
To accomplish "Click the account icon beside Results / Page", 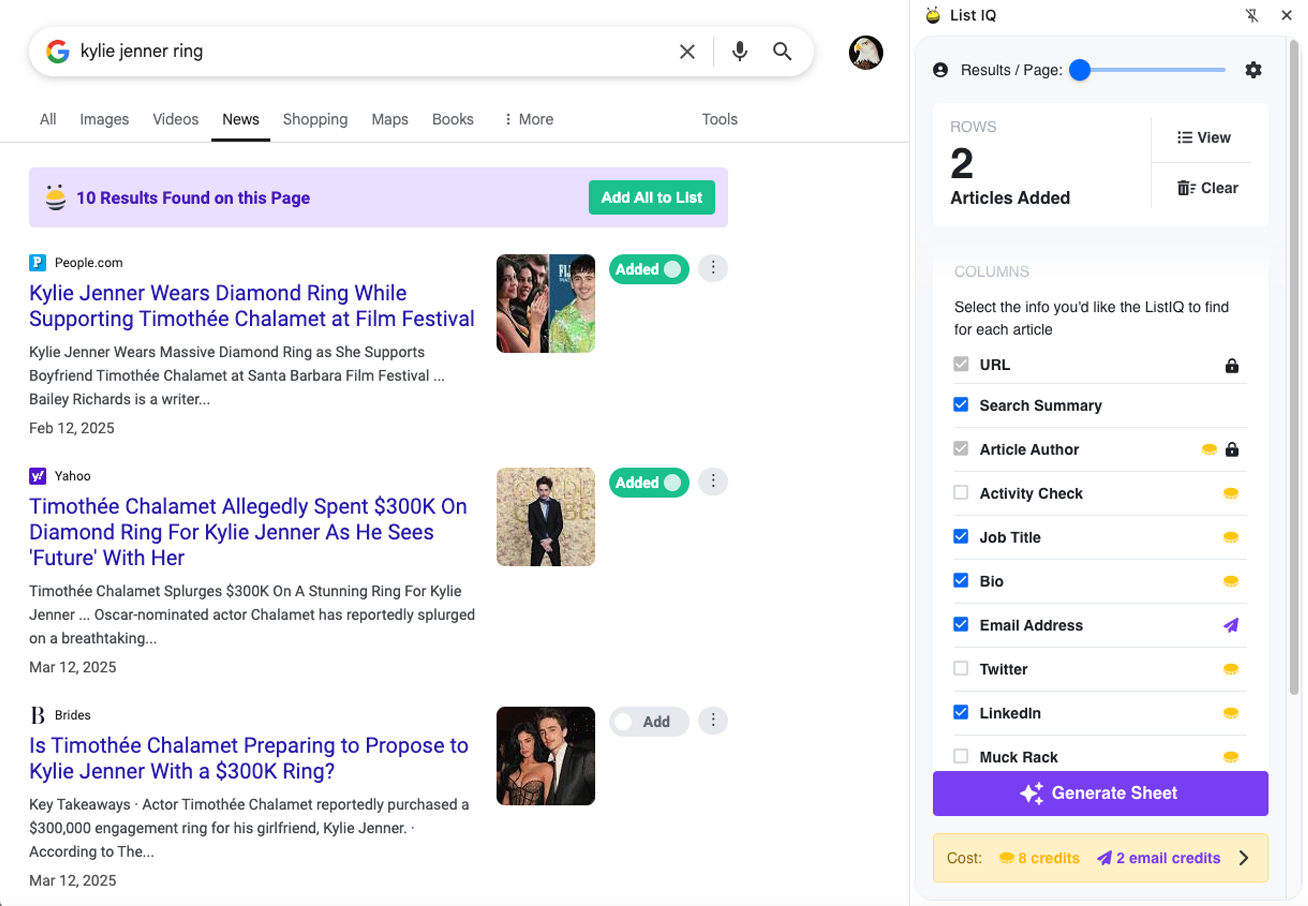I will pyautogui.click(x=940, y=70).
